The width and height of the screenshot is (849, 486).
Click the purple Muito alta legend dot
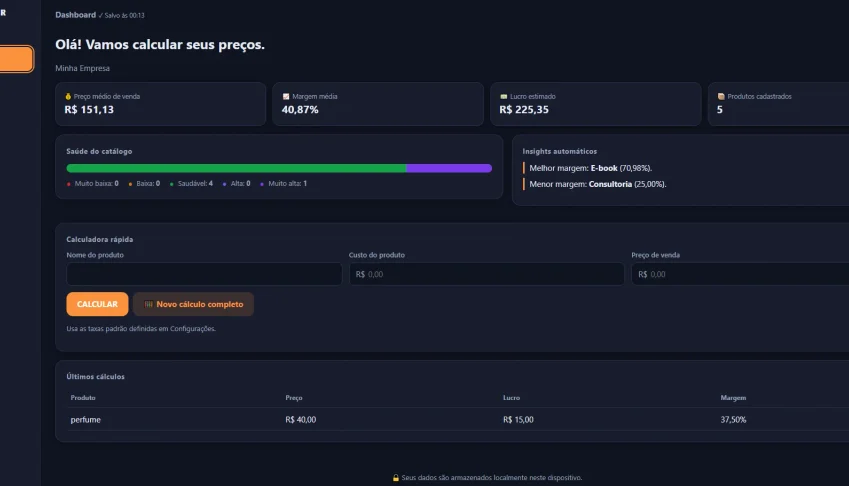[262, 184]
